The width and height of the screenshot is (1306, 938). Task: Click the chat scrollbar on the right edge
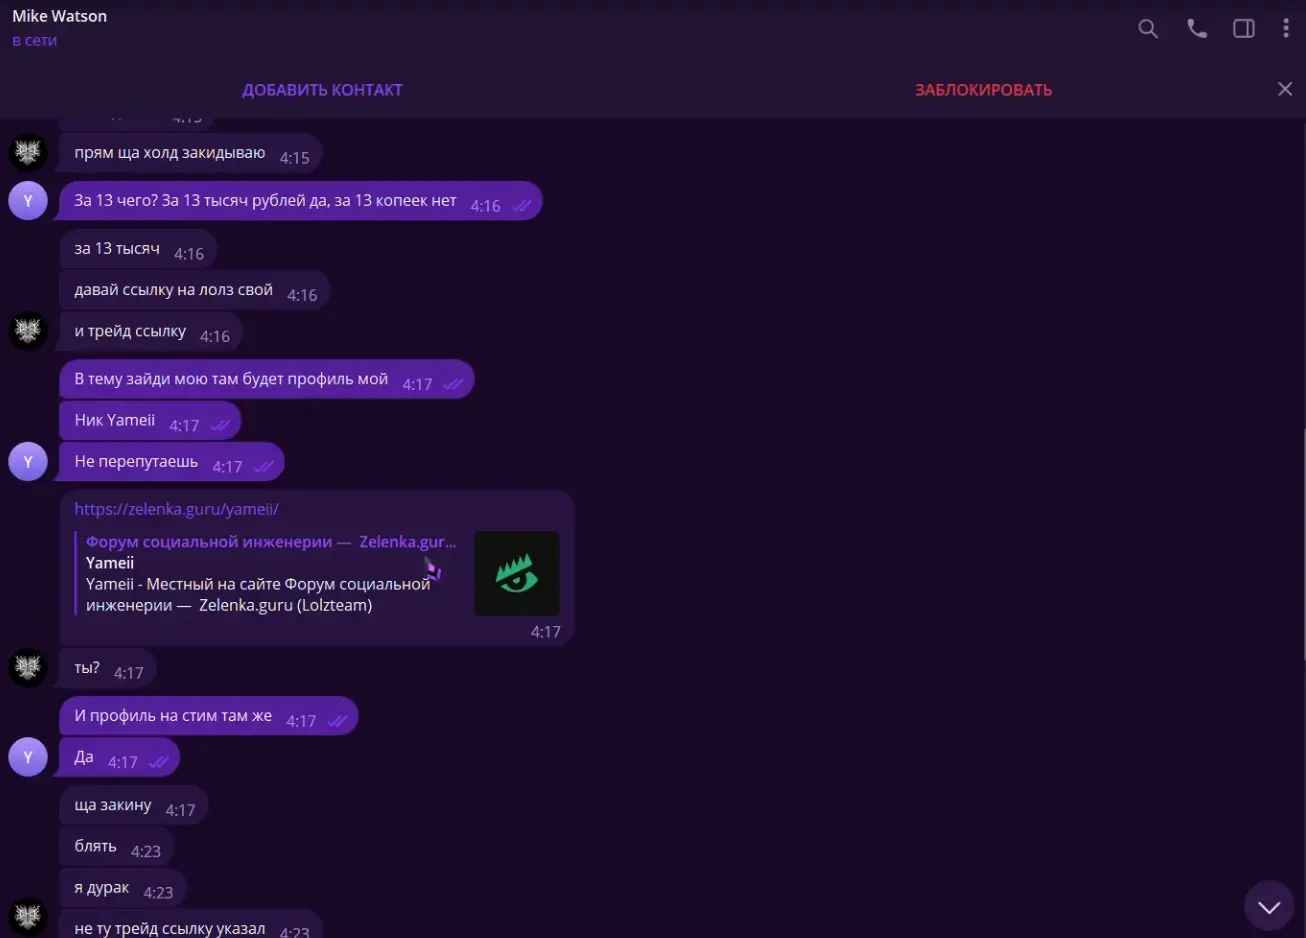(x=1302, y=545)
